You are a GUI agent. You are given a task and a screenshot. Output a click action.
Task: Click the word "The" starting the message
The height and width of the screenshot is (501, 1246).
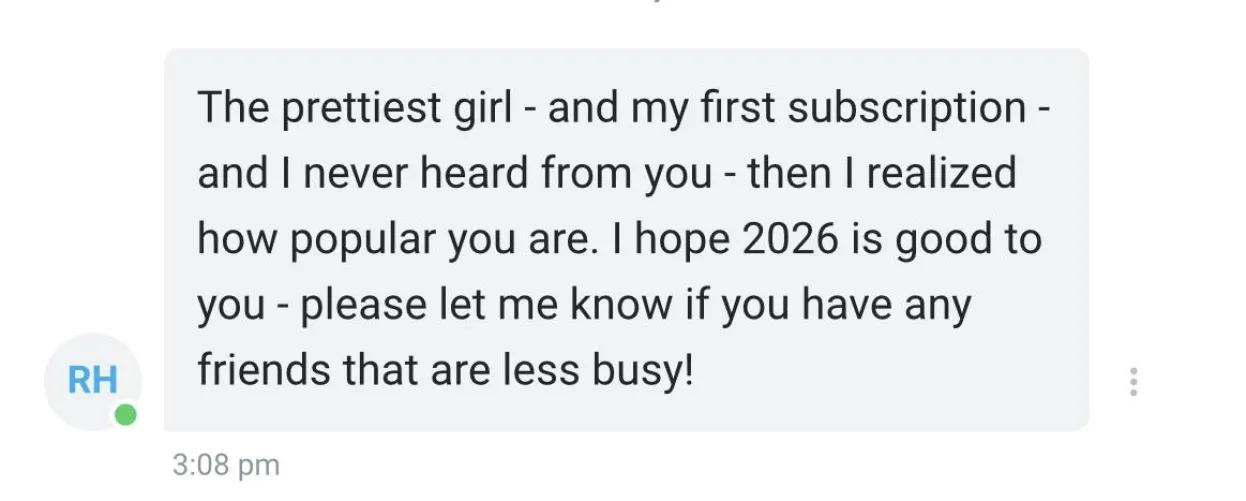(x=232, y=108)
